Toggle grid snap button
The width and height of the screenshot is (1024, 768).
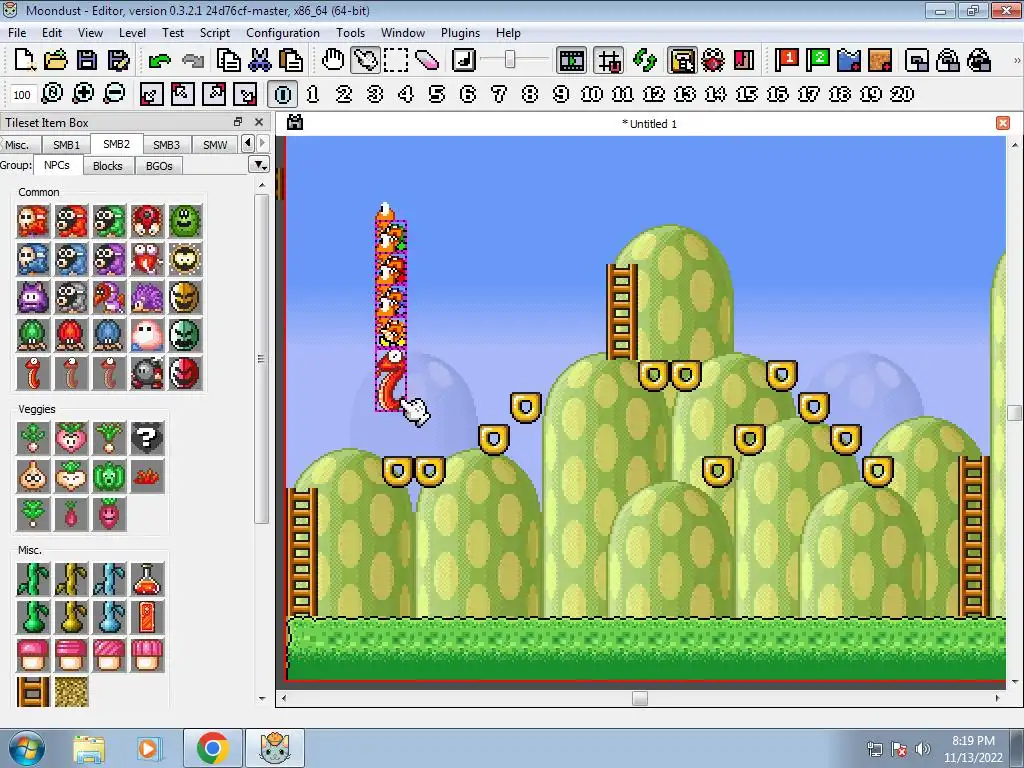[x=609, y=60]
